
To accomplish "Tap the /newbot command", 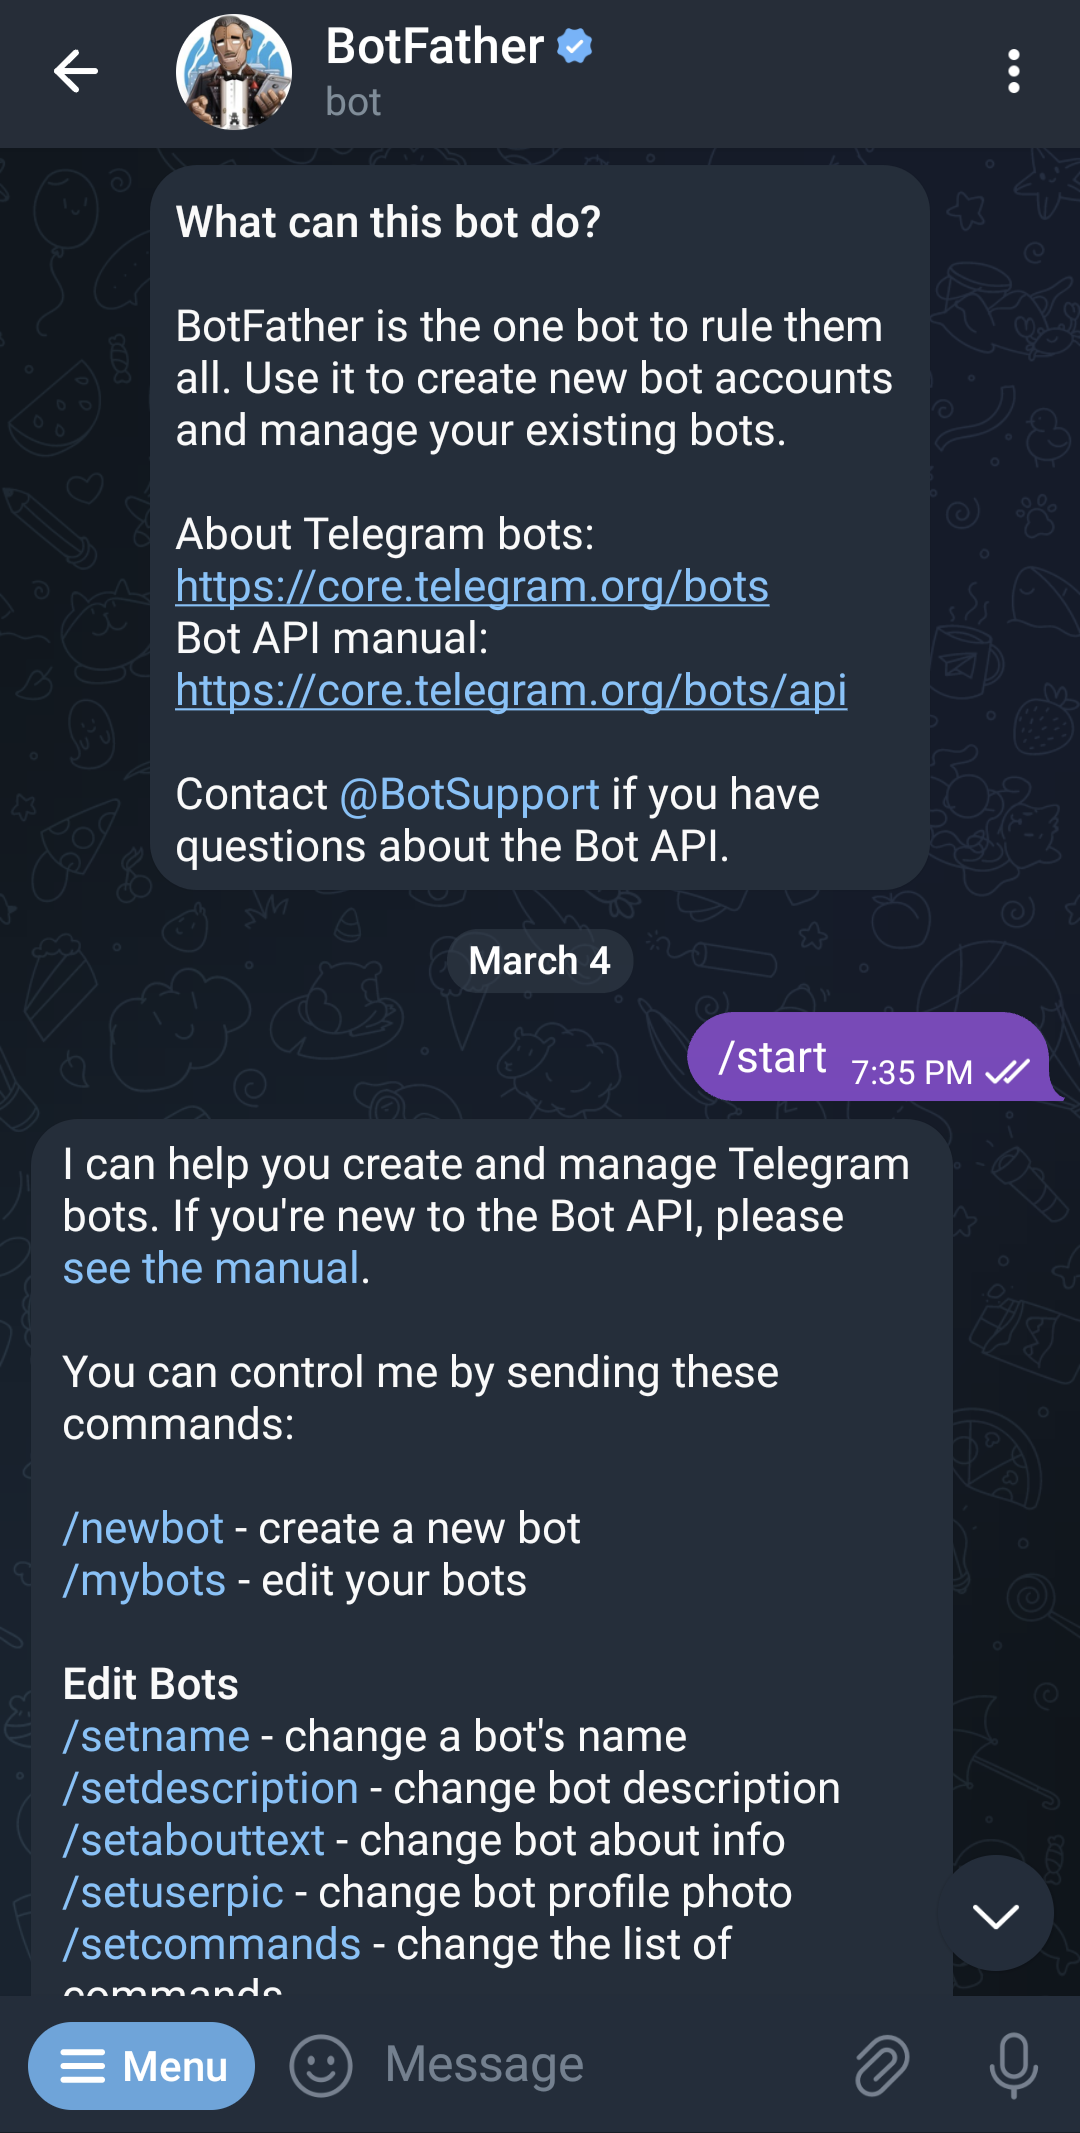I will coord(143,1529).
